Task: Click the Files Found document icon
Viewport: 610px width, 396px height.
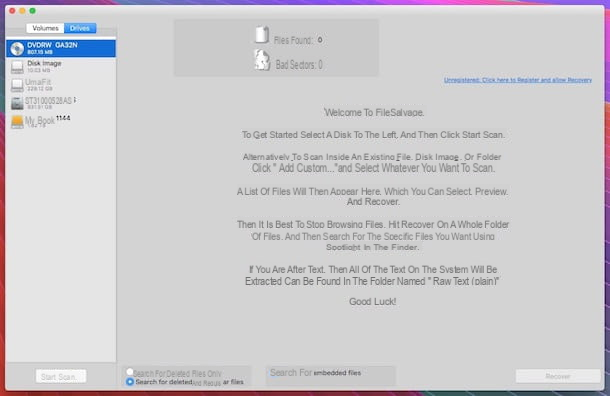Action: [x=262, y=35]
